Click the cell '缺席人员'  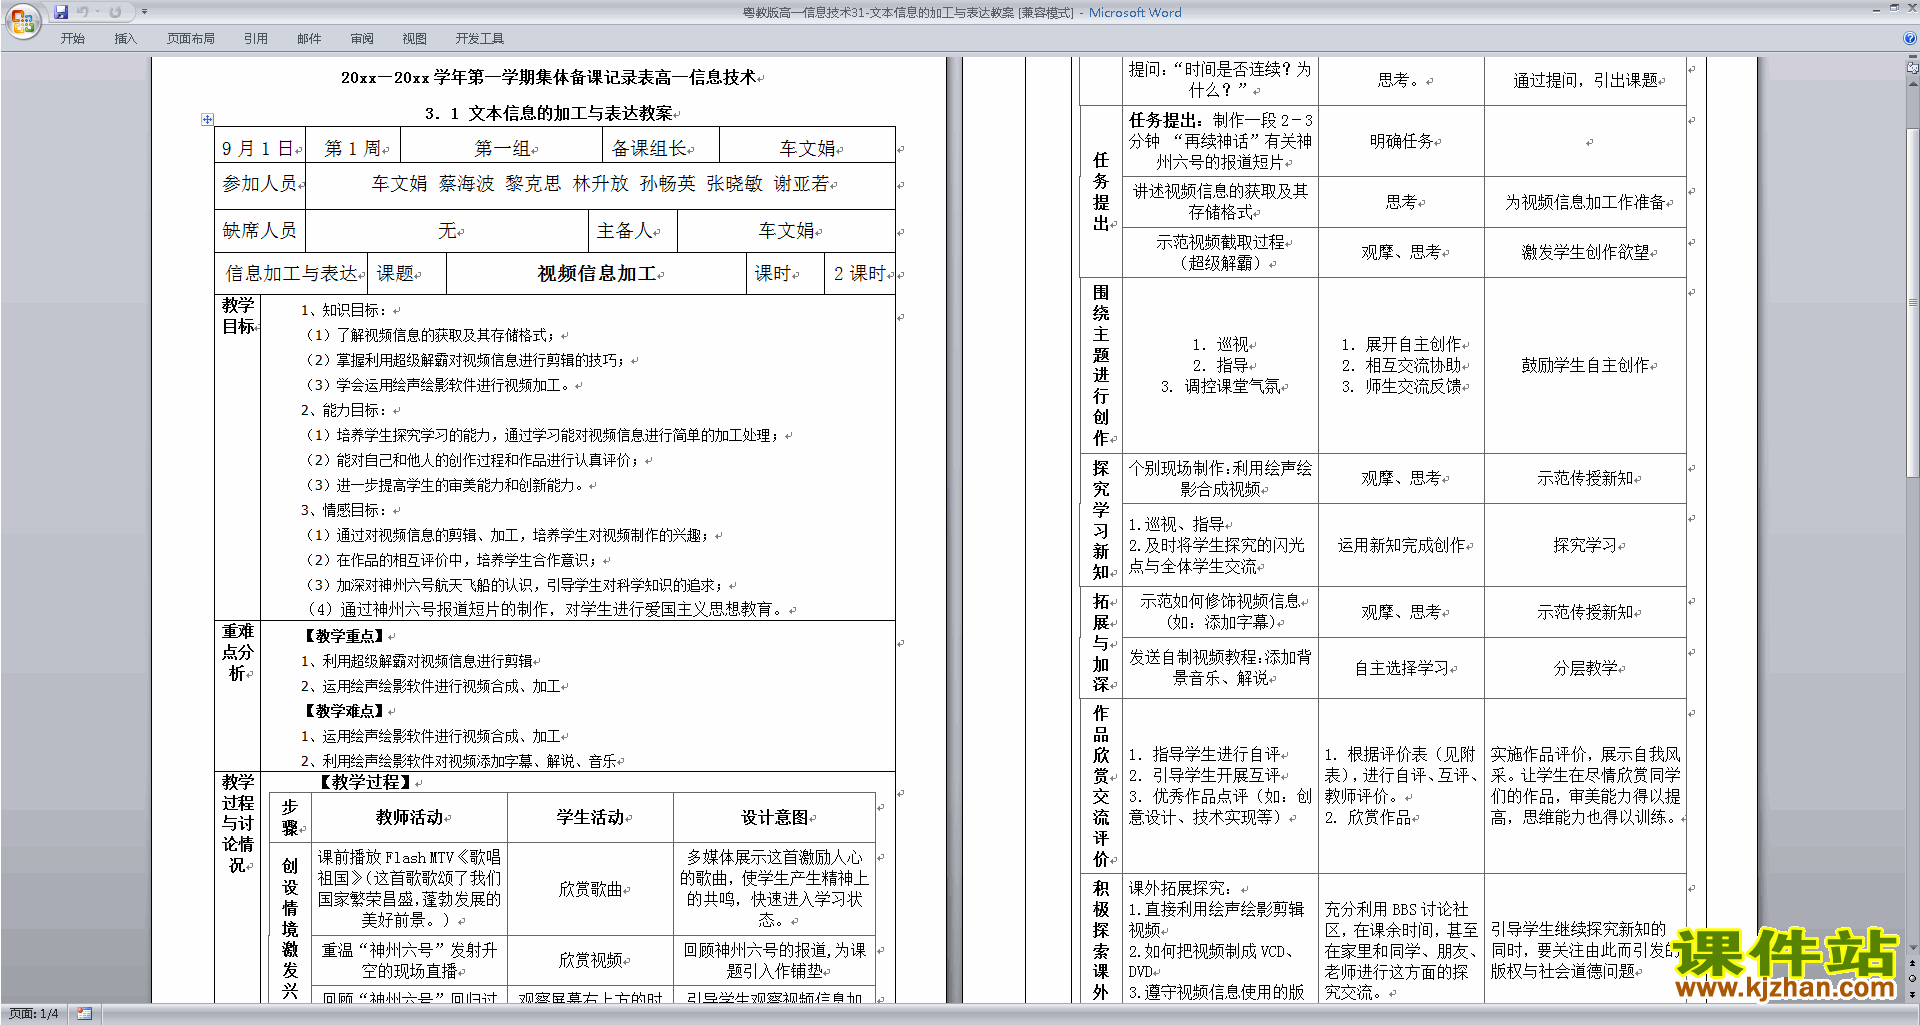point(259,230)
